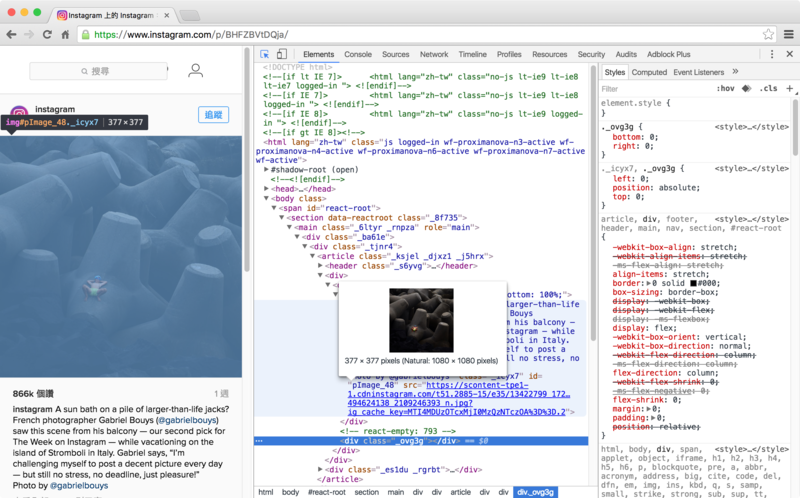Toggle the .cls class editor

[768, 88]
